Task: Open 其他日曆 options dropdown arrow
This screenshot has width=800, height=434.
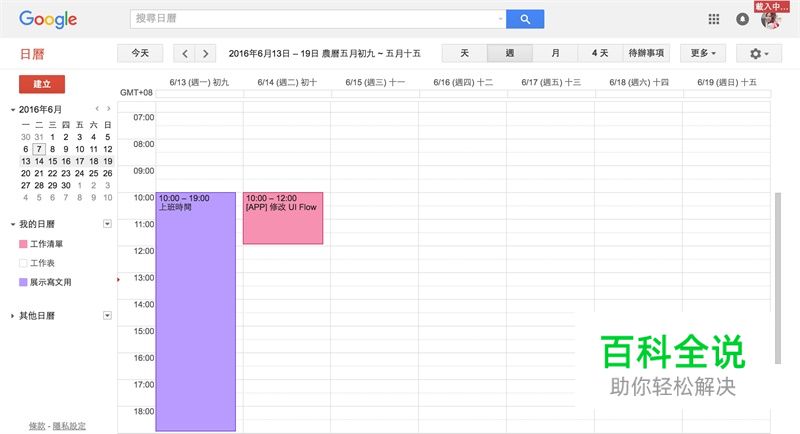Action: [x=107, y=316]
